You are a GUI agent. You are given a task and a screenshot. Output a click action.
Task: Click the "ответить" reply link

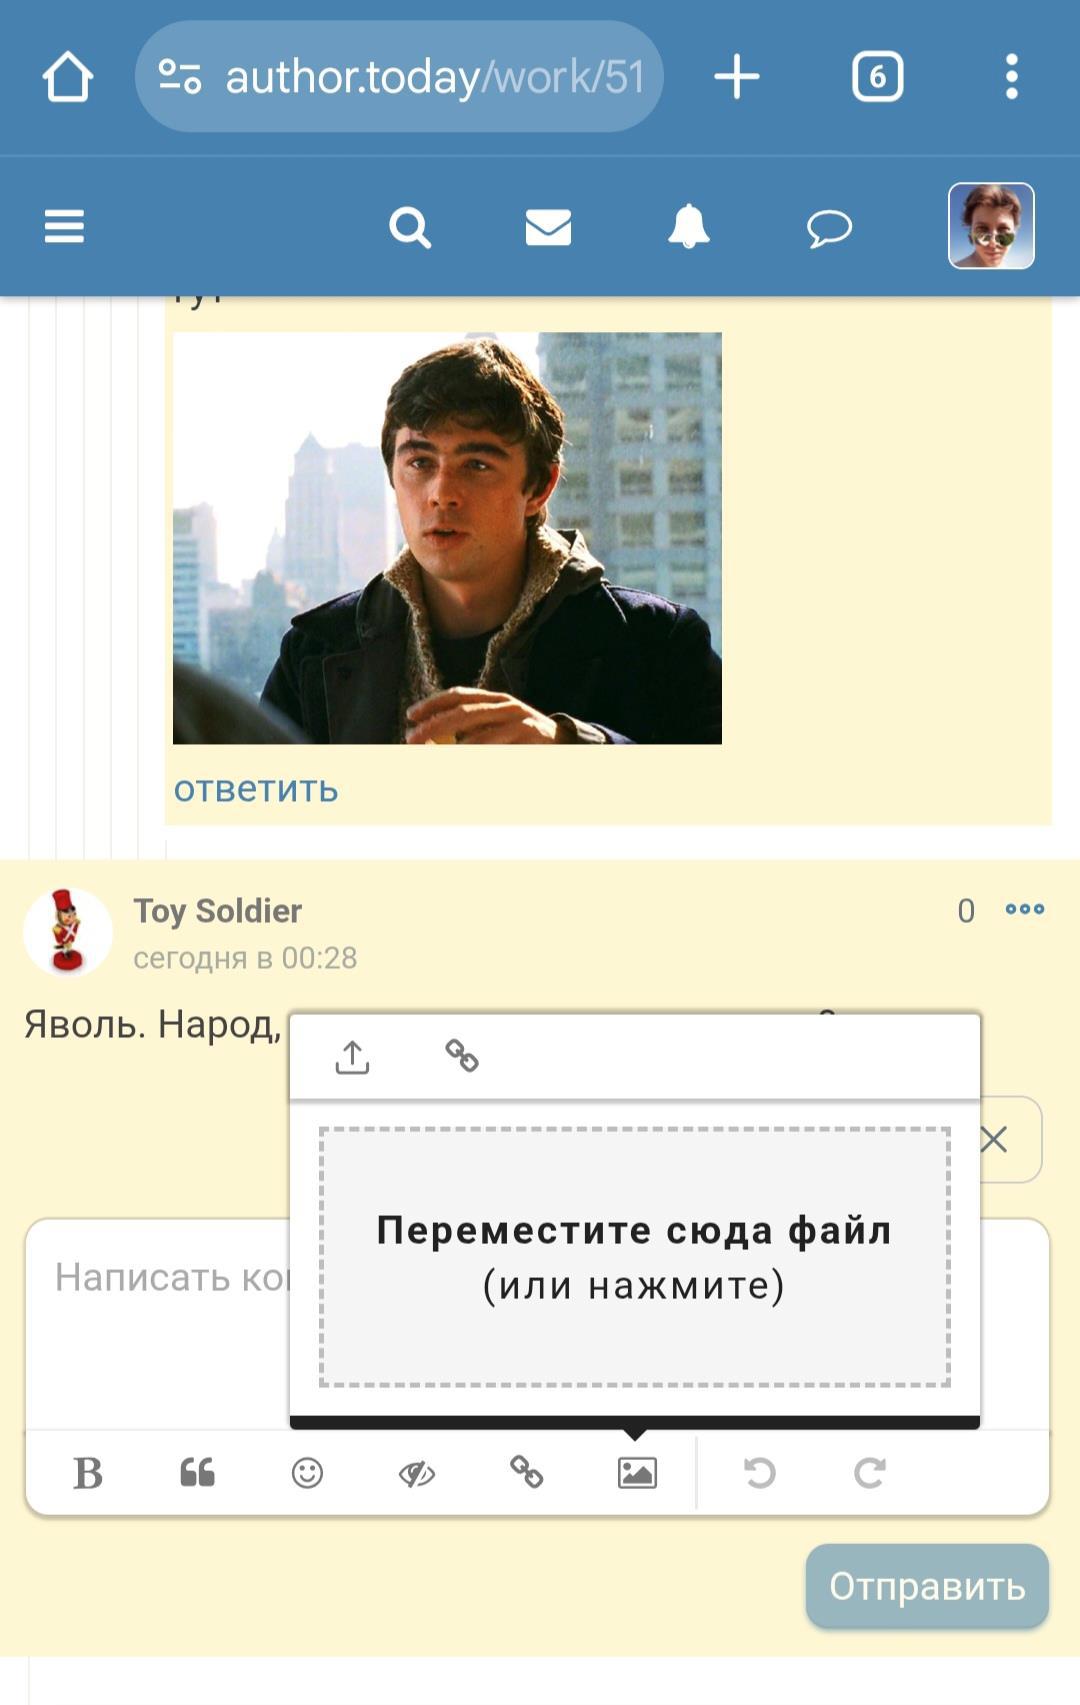[256, 789]
